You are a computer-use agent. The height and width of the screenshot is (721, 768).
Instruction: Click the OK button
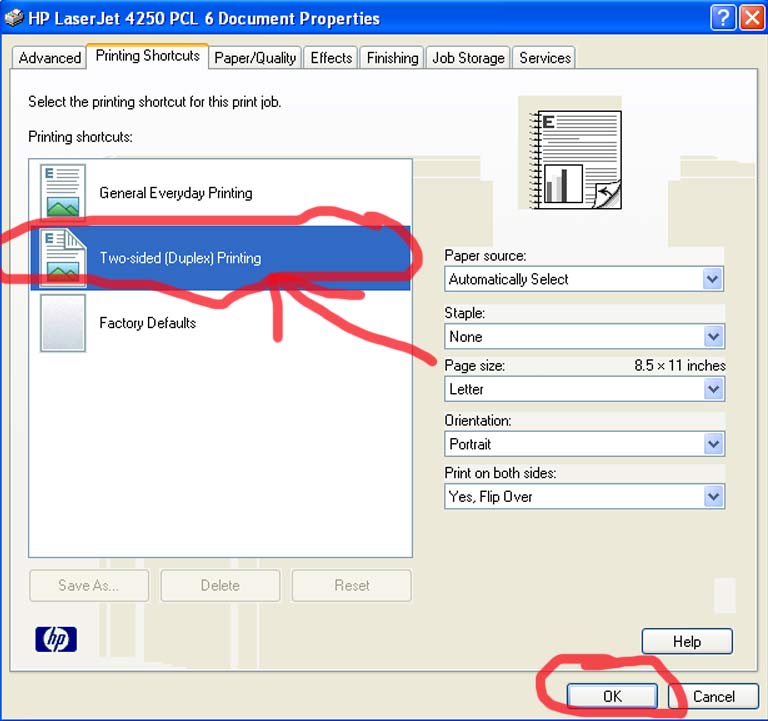click(x=612, y=696)
